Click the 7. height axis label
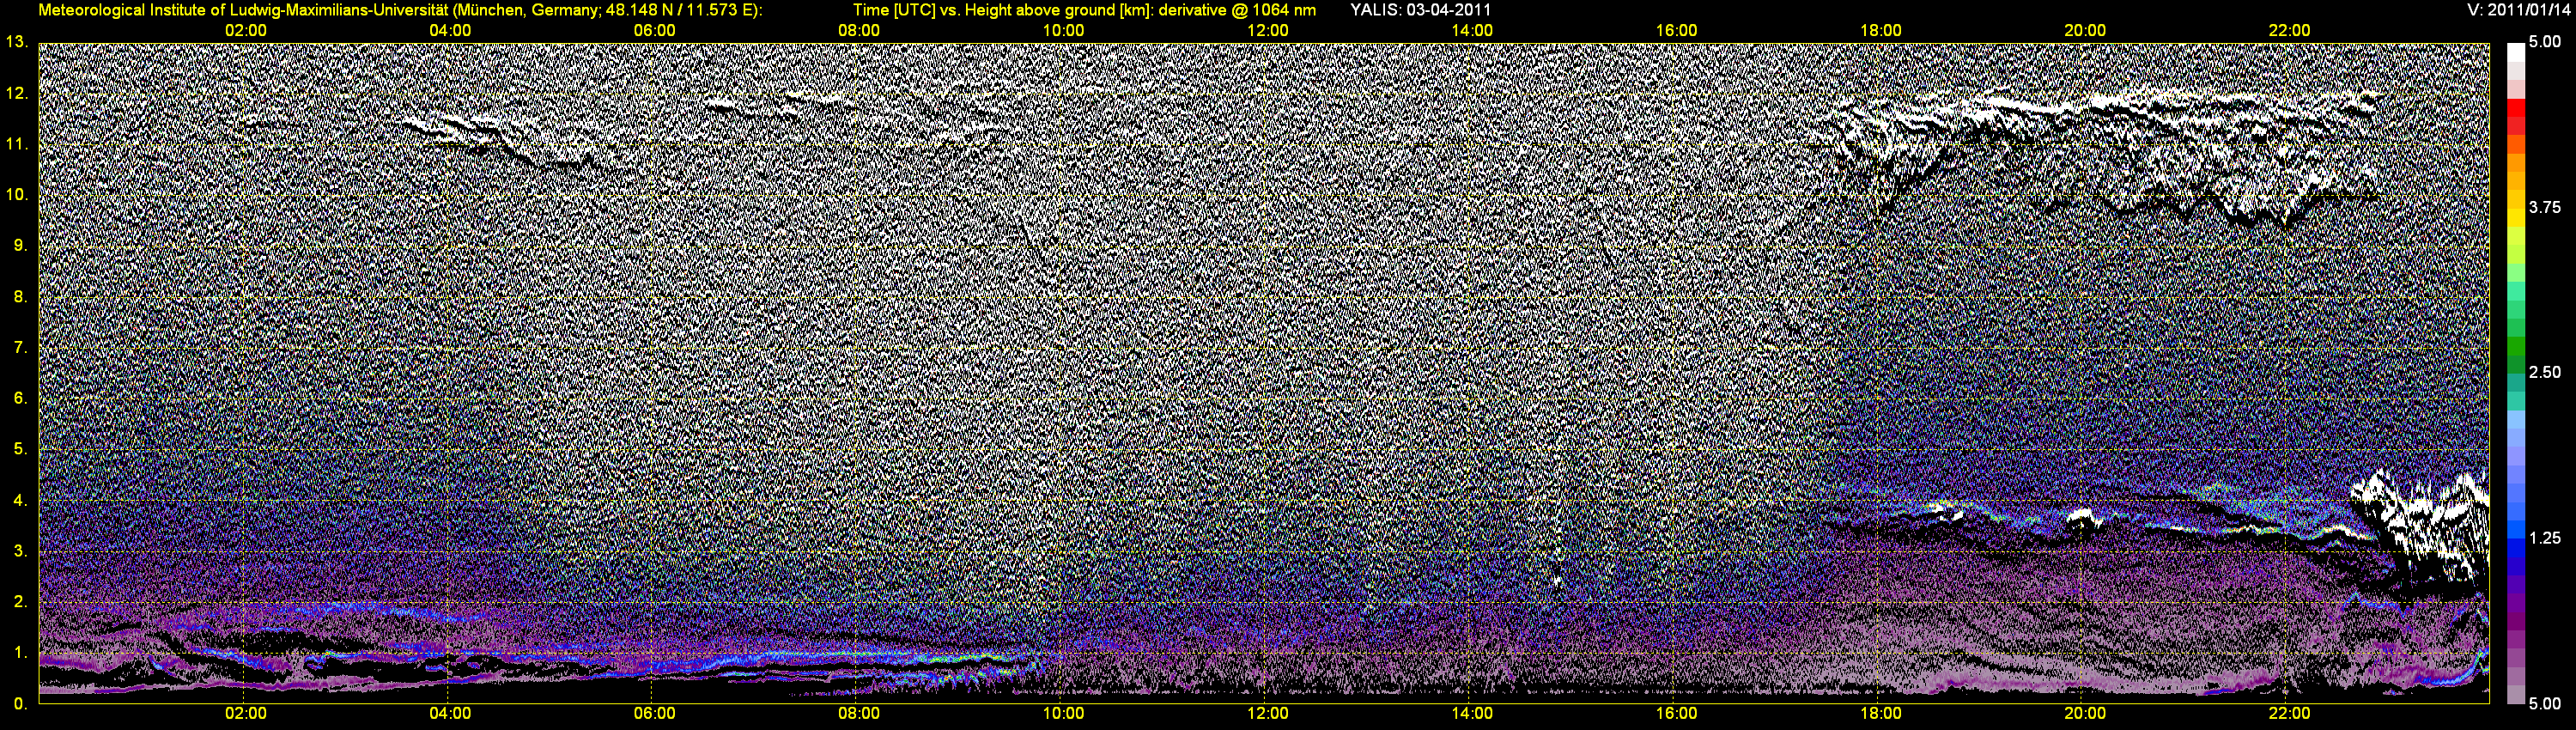 (19, 348)
